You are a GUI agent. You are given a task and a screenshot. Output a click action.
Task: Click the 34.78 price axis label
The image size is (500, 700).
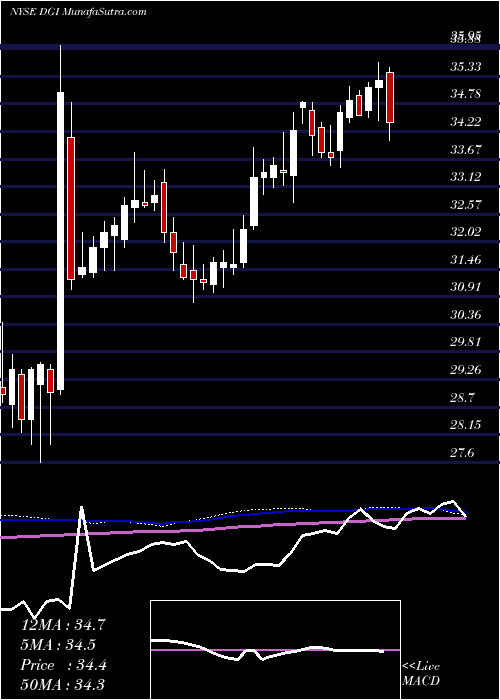(465, 94)
